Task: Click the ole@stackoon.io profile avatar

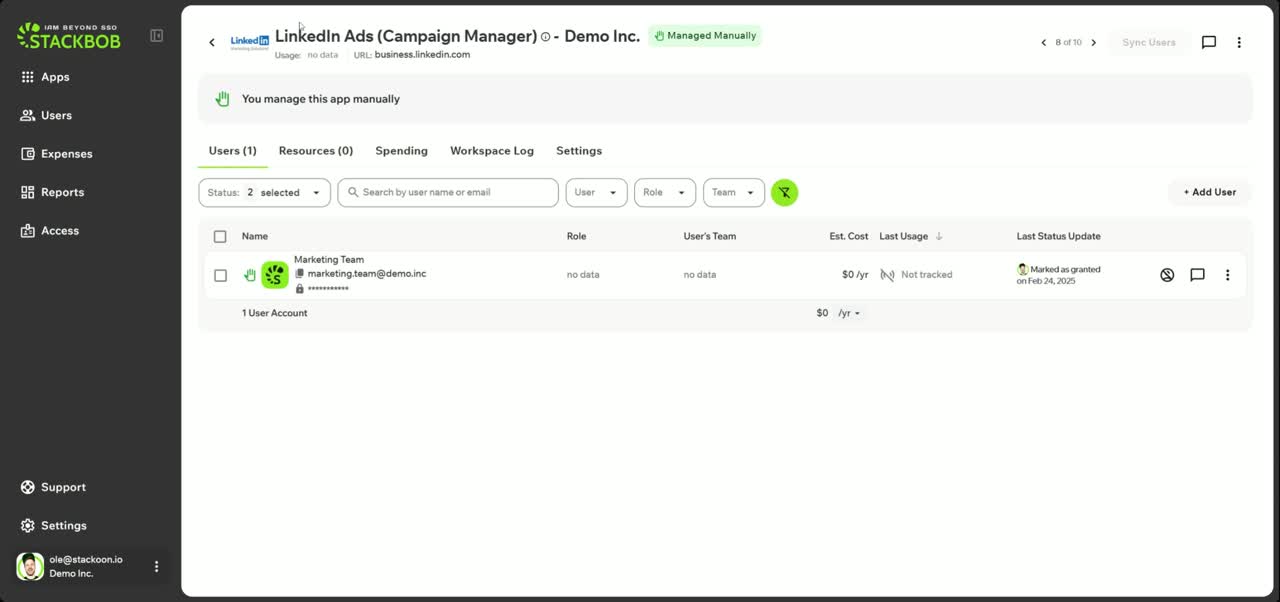Action: point(30,566)
